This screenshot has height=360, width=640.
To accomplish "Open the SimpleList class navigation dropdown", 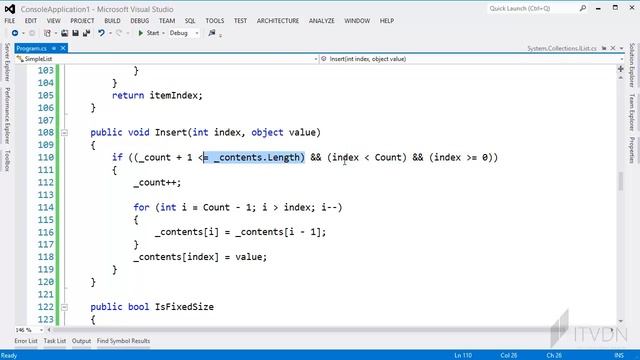I will 316,59.
